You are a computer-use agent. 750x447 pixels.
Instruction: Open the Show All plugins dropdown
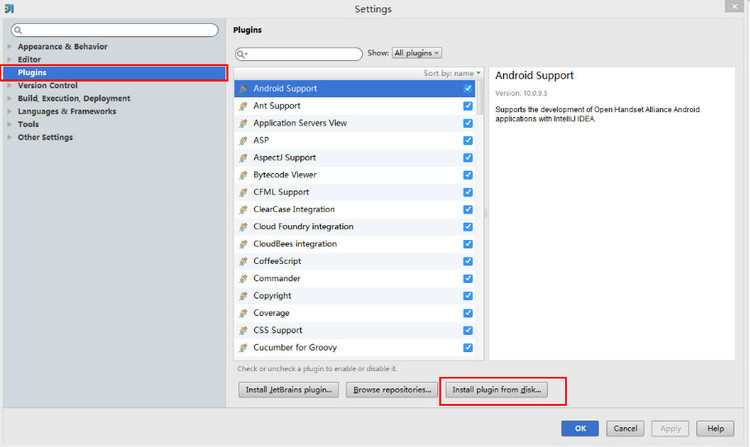pyautogui.click(x=417, y=53)
